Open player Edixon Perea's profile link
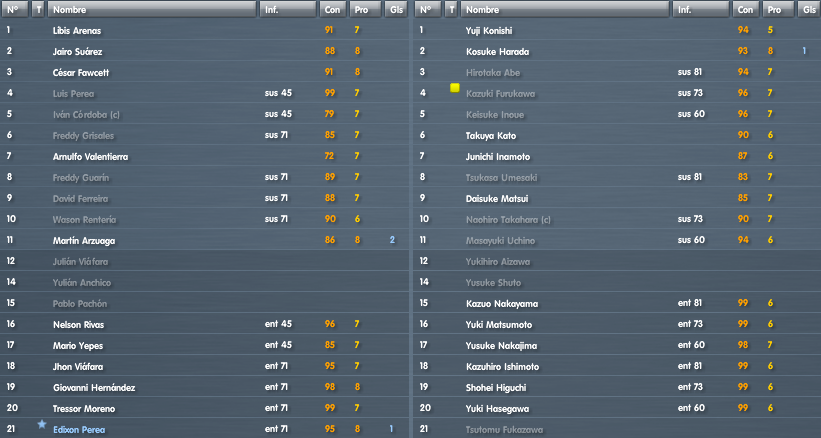This screenshot has height=438, width=821. (x=79, y=430)
